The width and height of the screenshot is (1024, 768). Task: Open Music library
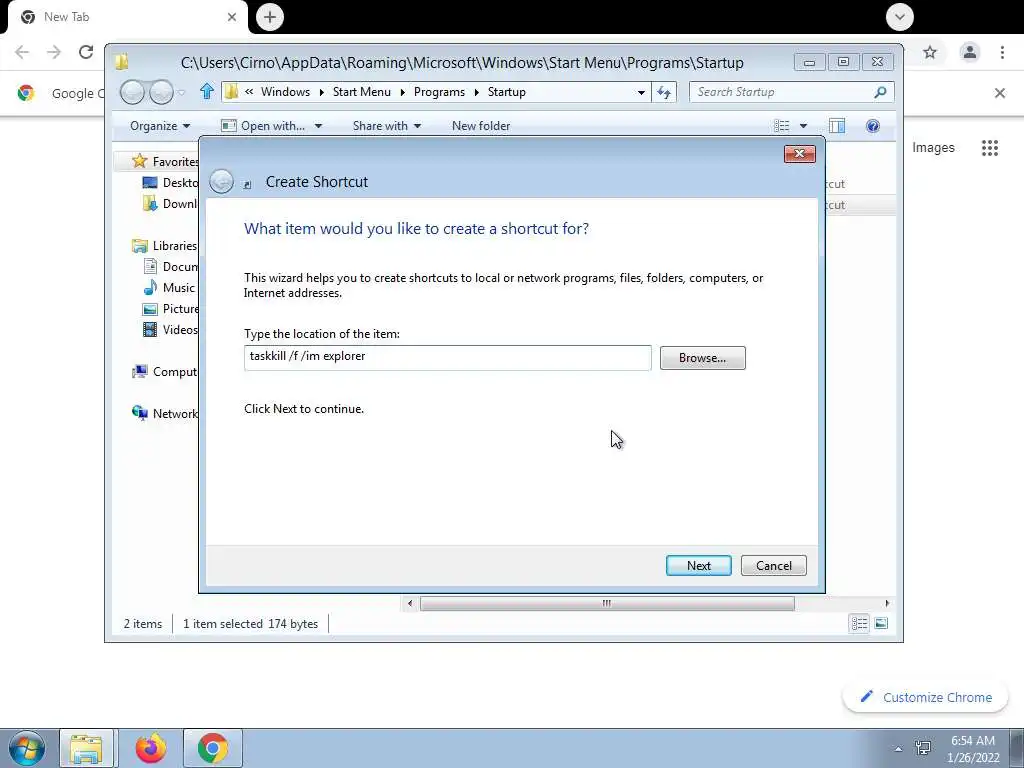point(169,287)
